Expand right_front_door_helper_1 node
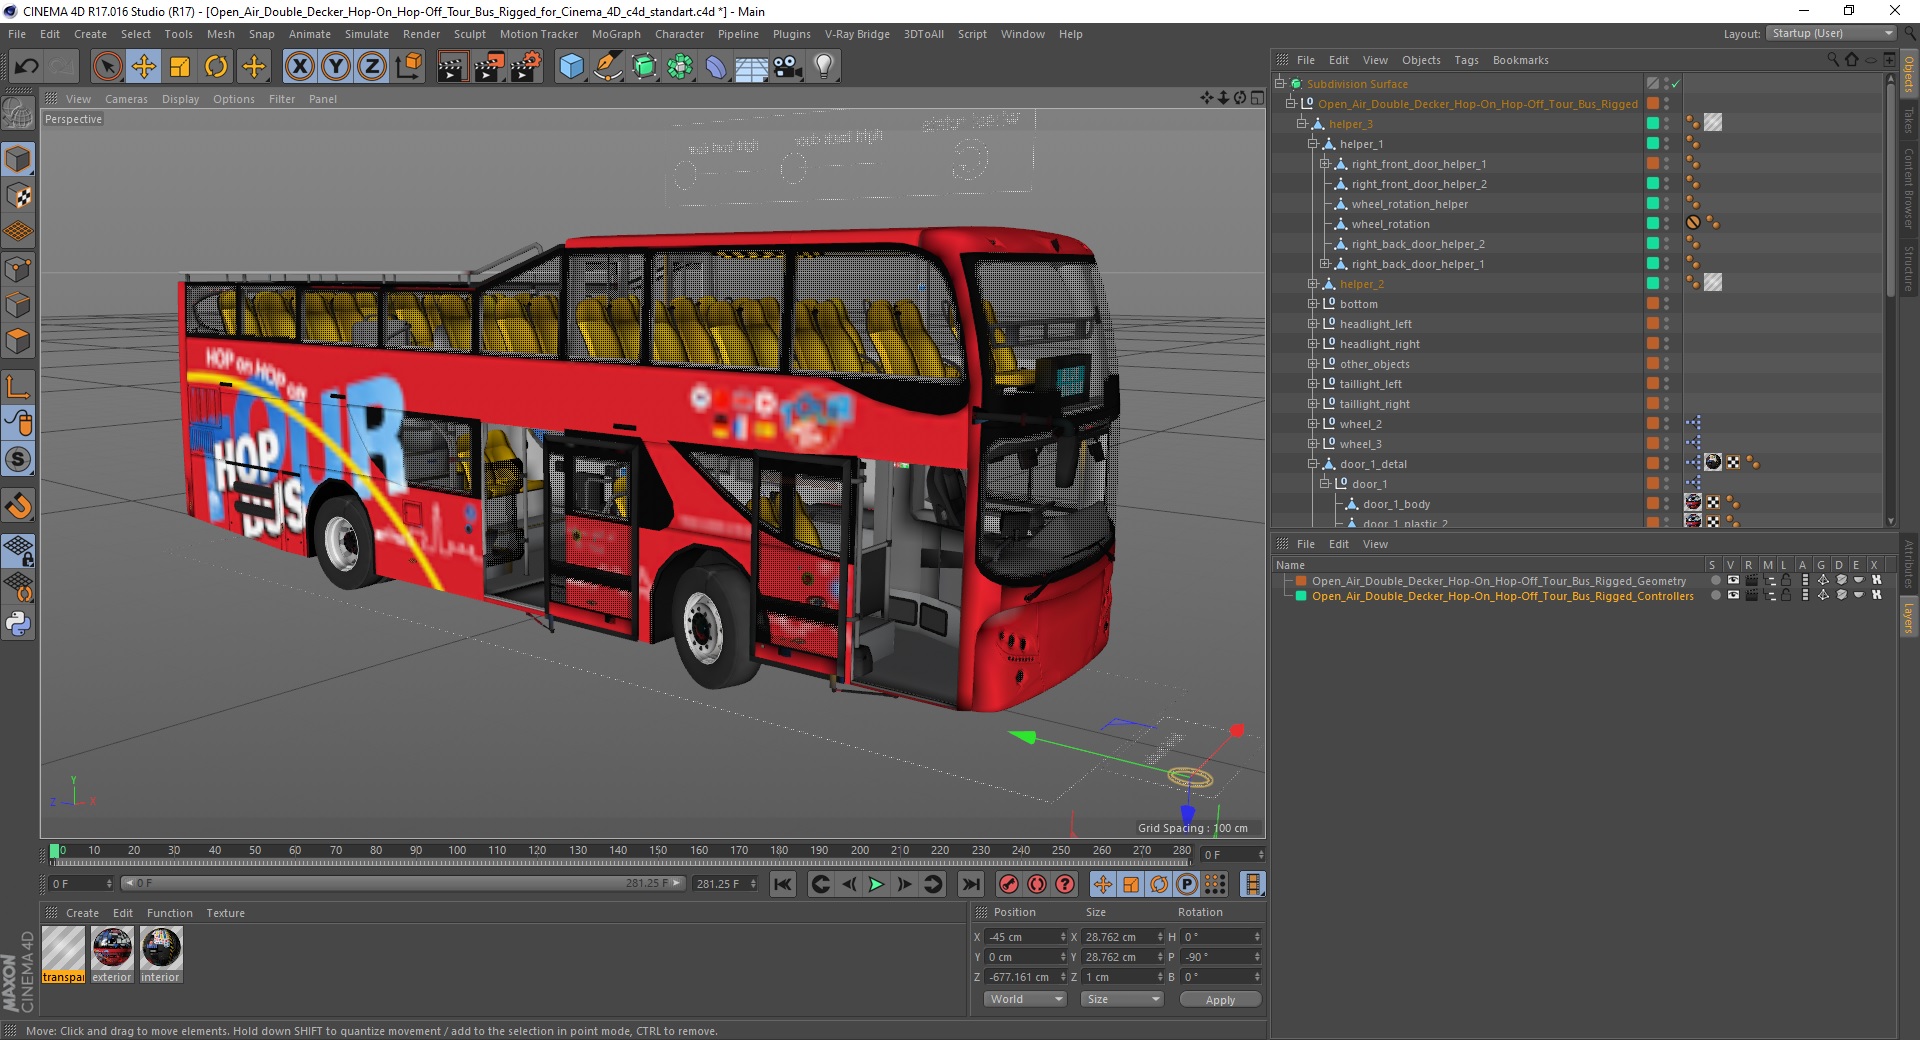Screen dimensions: 1920x1040 point(1324,164)
